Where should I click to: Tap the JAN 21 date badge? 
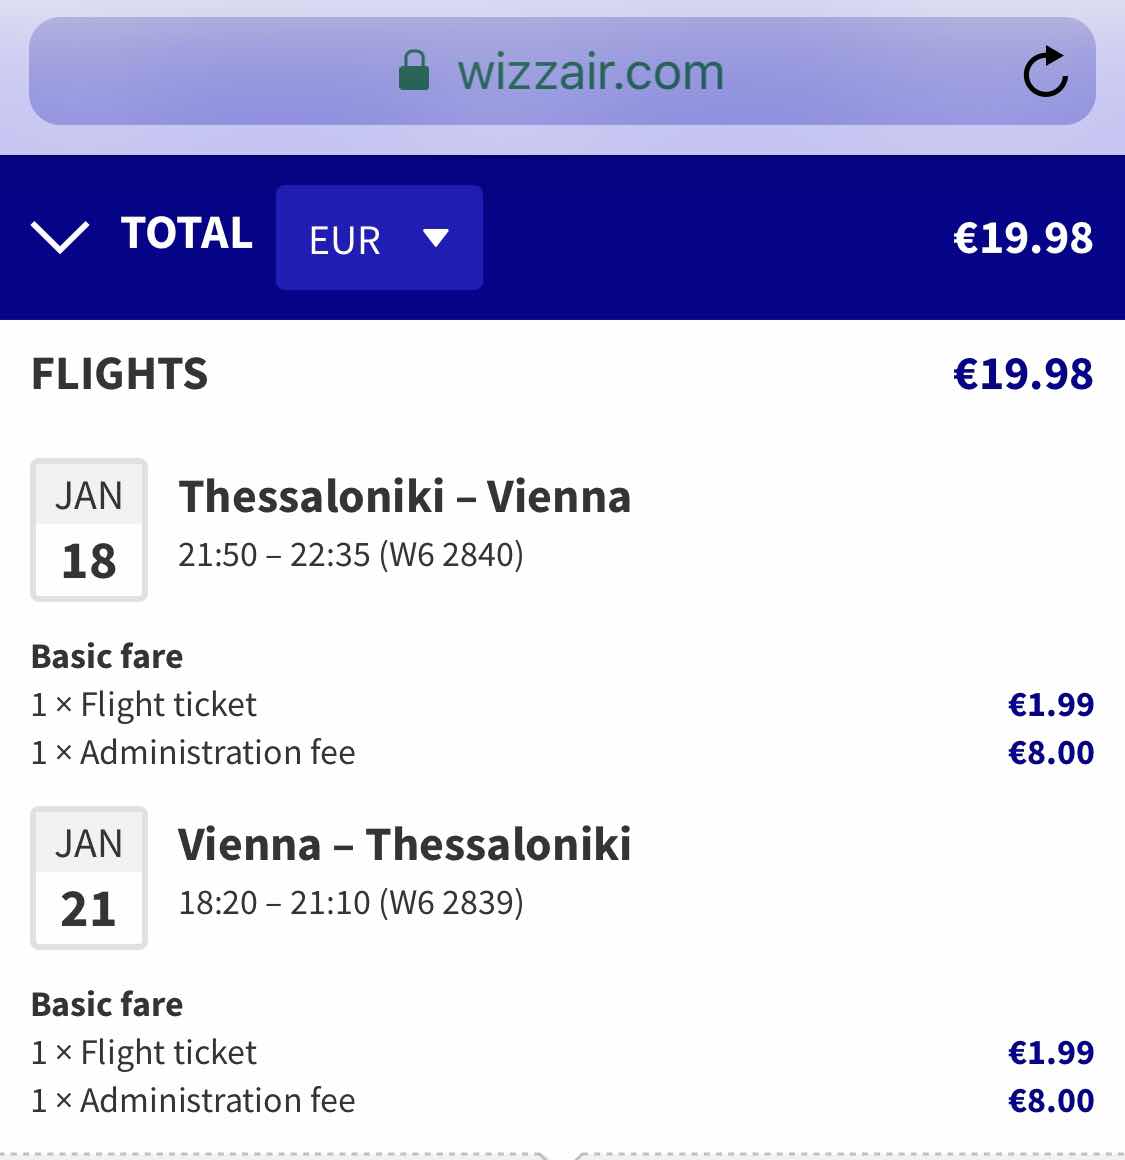(x=89, y=877)
